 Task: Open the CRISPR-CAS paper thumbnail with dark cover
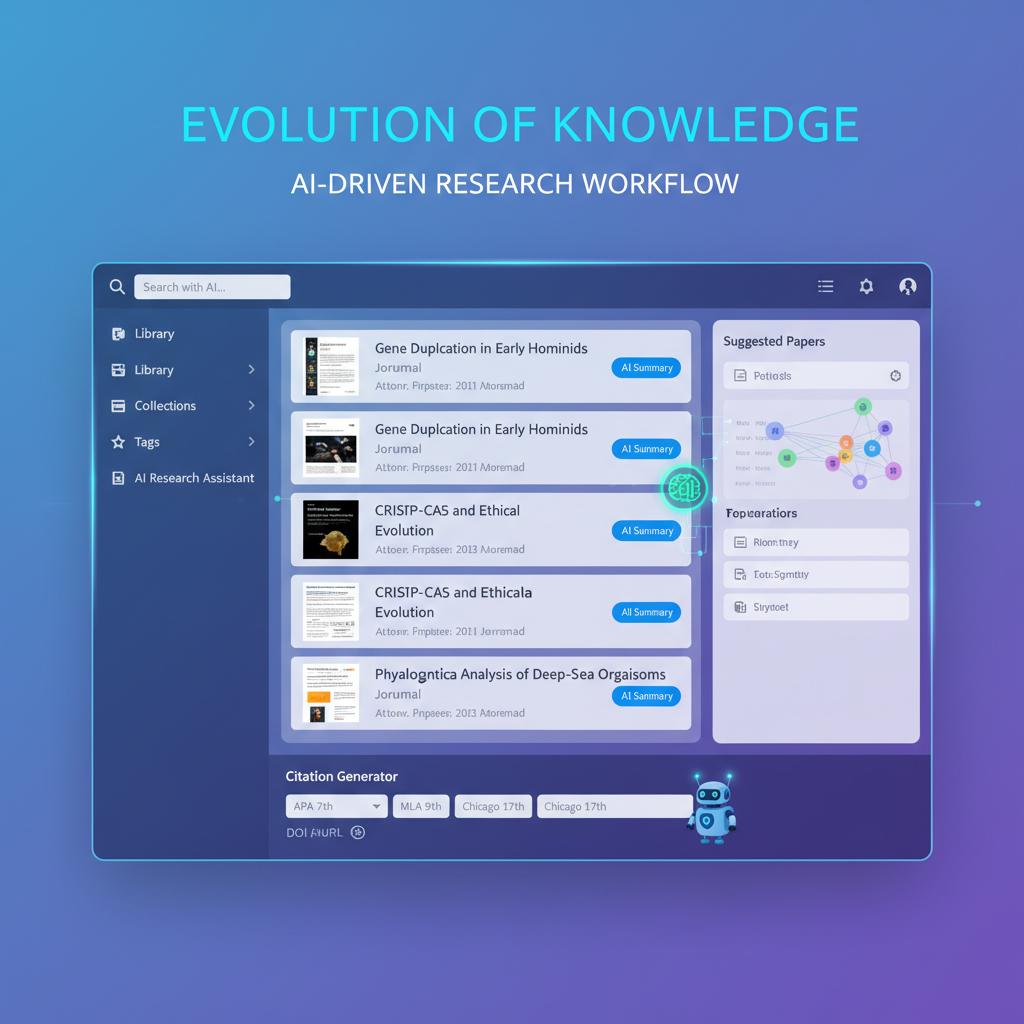tap(330, 530)
